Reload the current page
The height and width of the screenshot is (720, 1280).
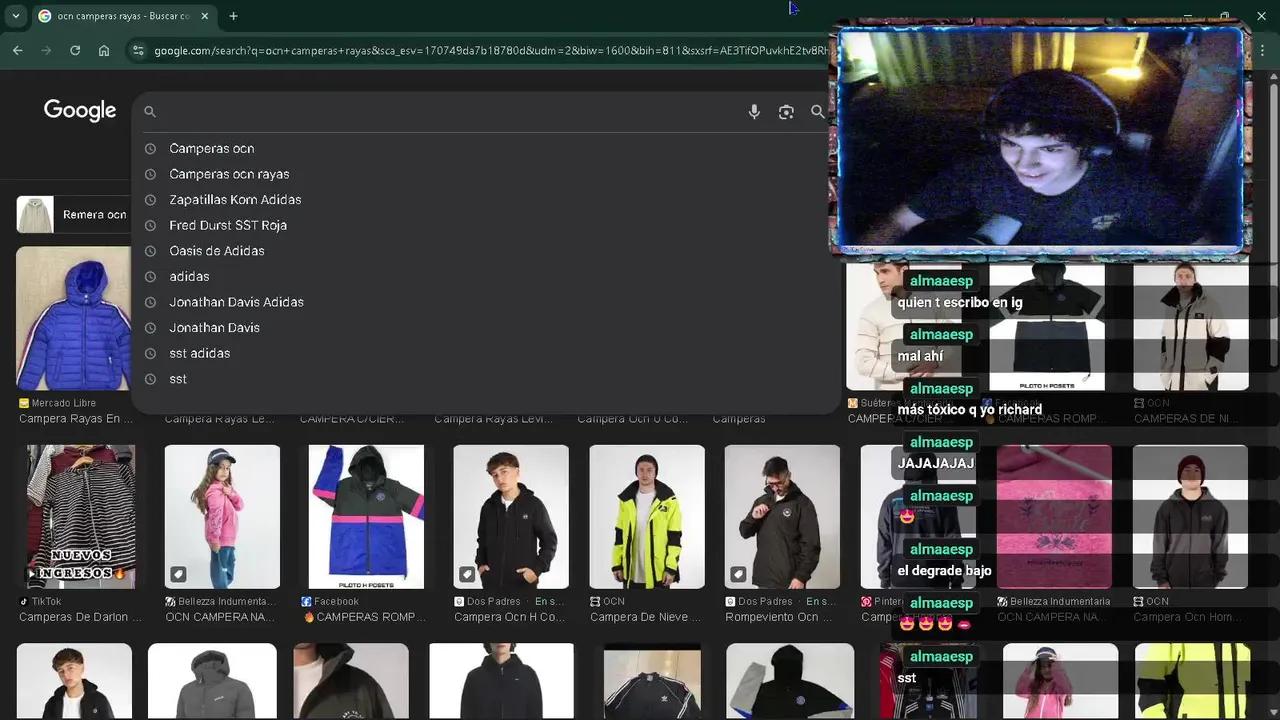75,50
